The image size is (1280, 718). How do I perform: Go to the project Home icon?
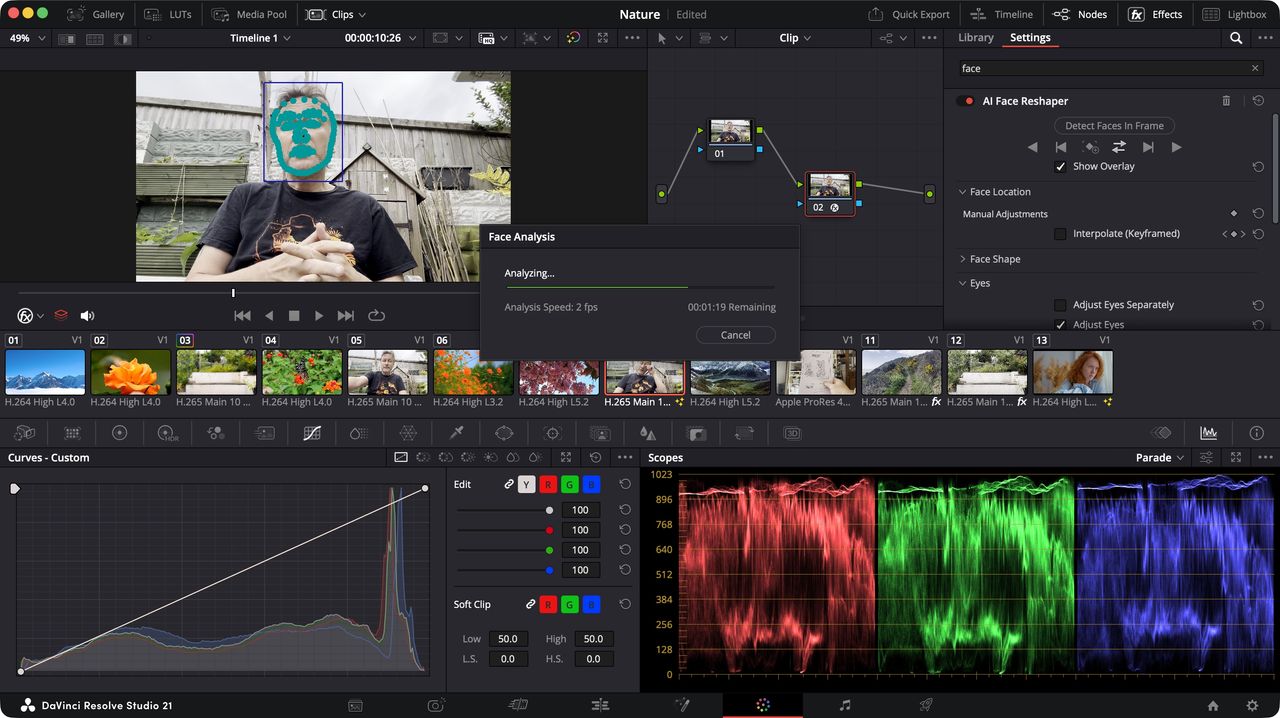tap(1213, 705)
